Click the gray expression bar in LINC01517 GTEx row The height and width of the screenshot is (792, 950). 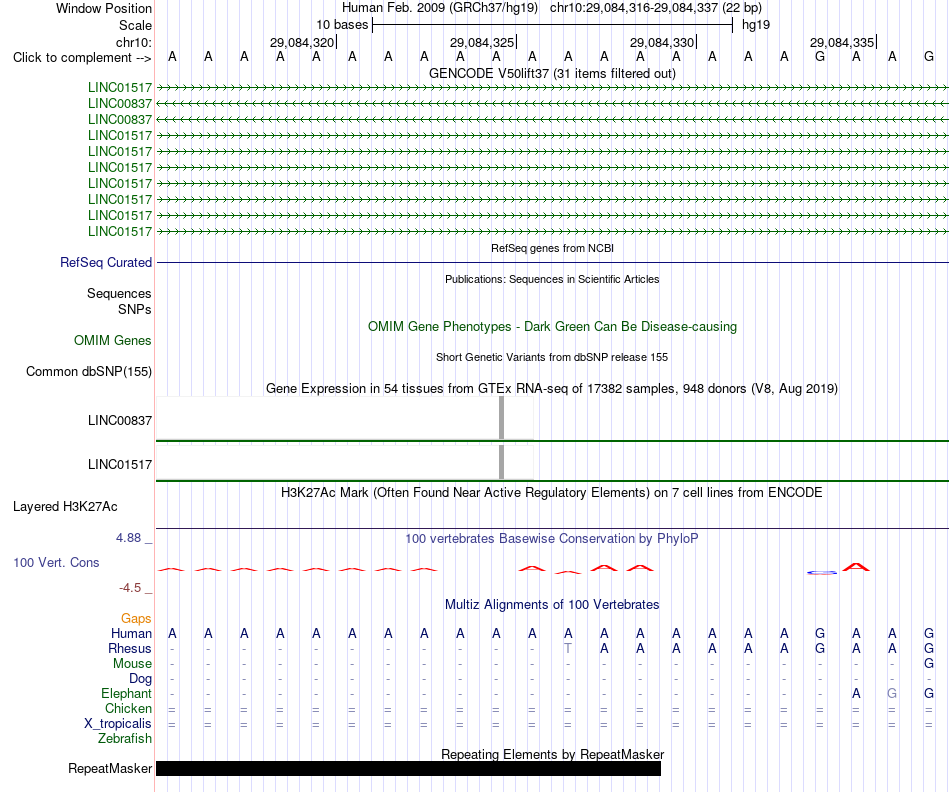pos(501,462)
